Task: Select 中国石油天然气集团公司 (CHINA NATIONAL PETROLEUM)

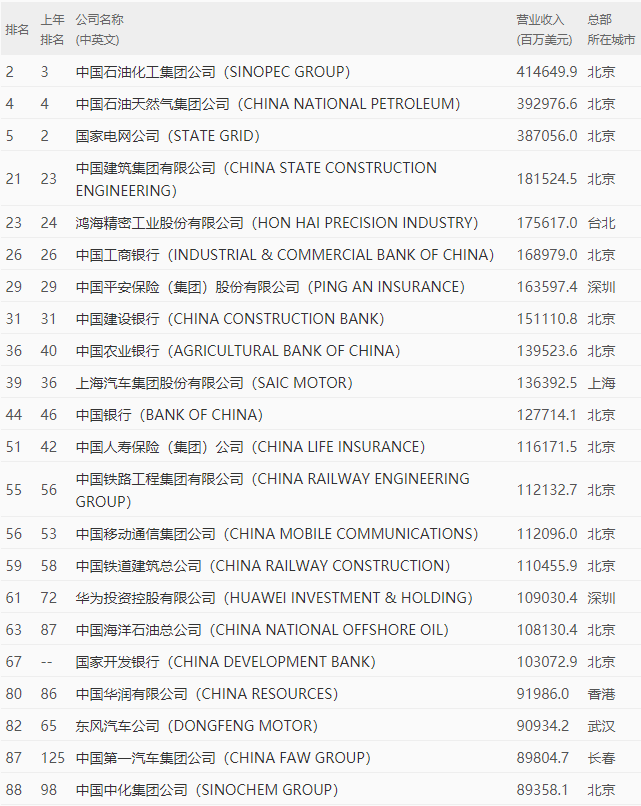Action: pyautogui.click(x=268, y=104)
